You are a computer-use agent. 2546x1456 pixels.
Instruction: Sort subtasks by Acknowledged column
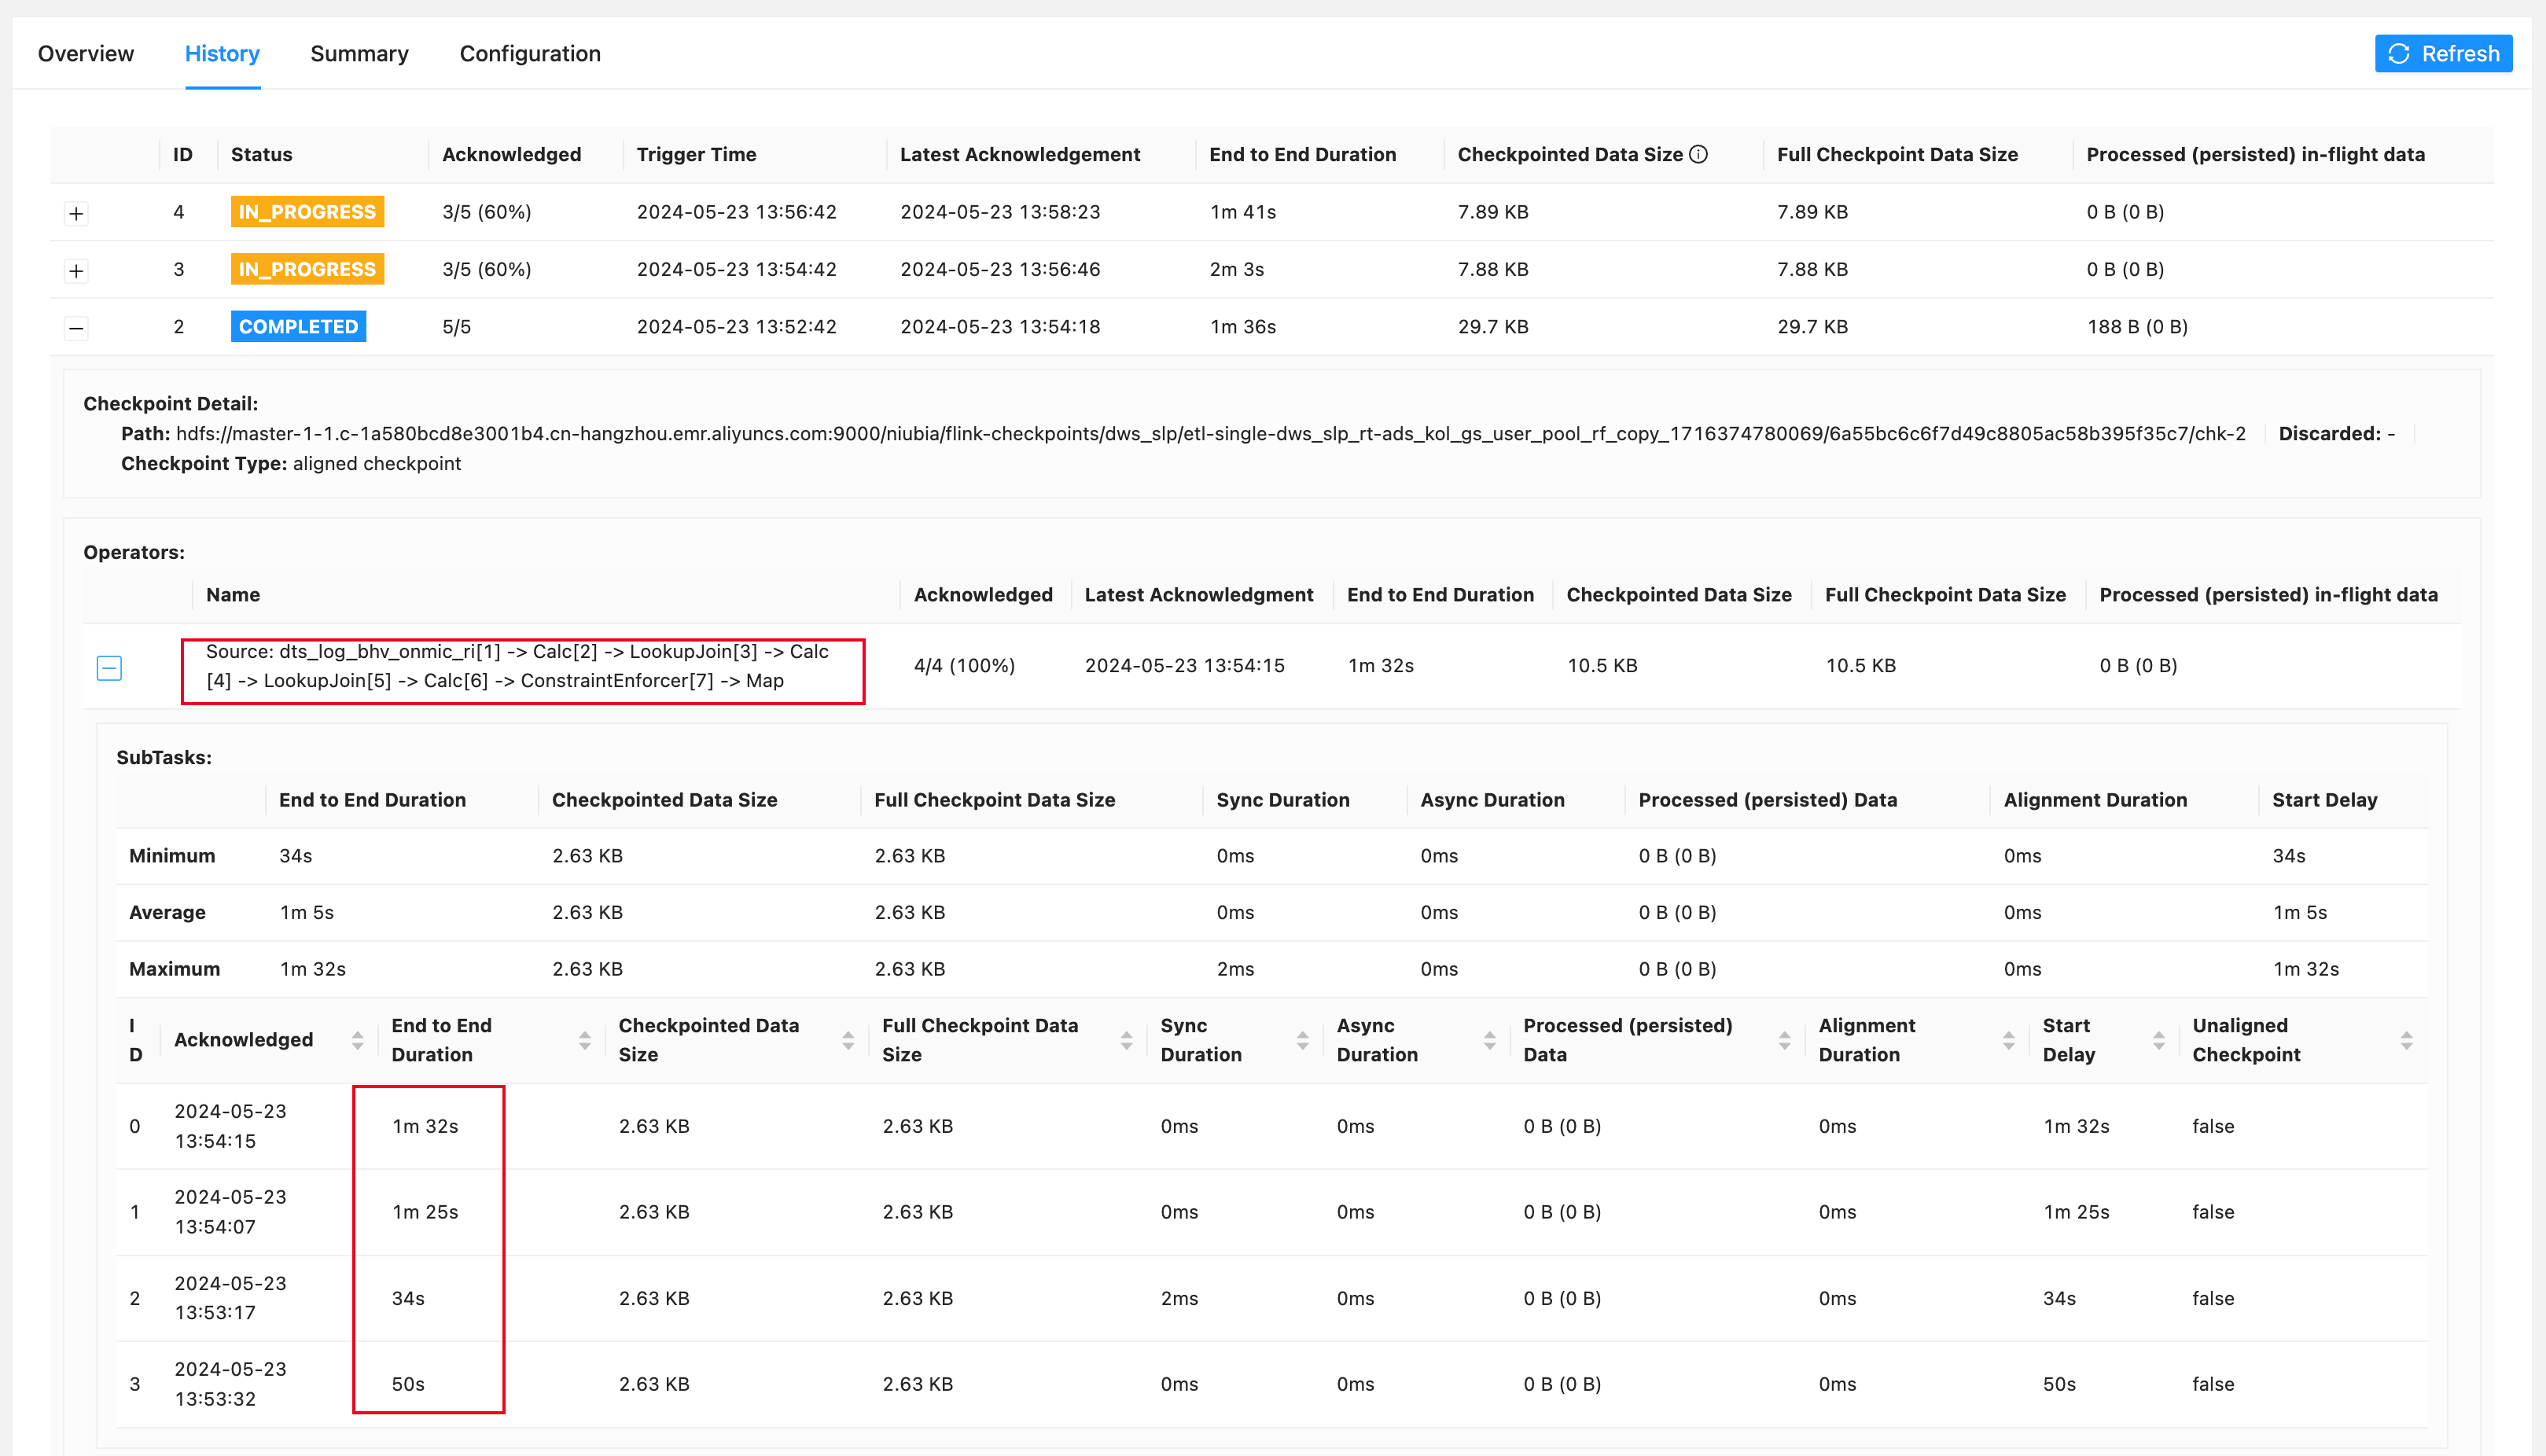tap(357, 1040)
